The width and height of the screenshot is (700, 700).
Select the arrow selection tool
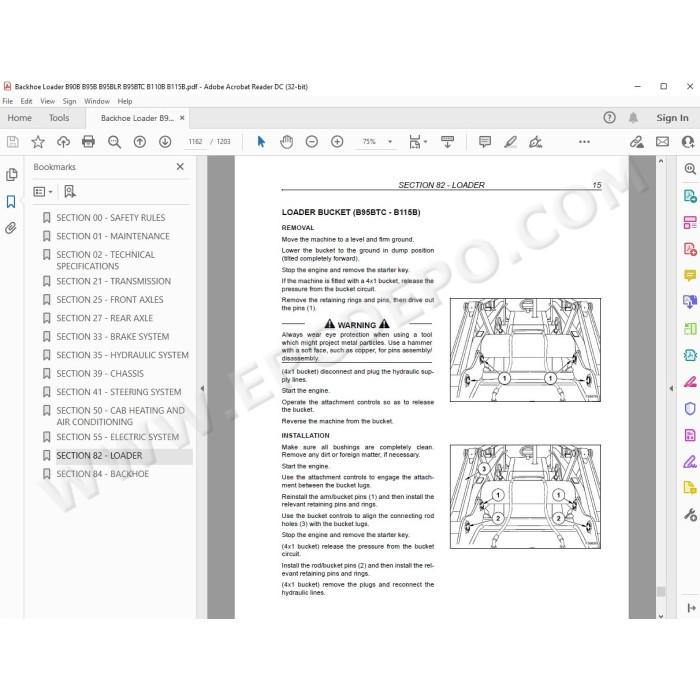click(x=261, y=142)
